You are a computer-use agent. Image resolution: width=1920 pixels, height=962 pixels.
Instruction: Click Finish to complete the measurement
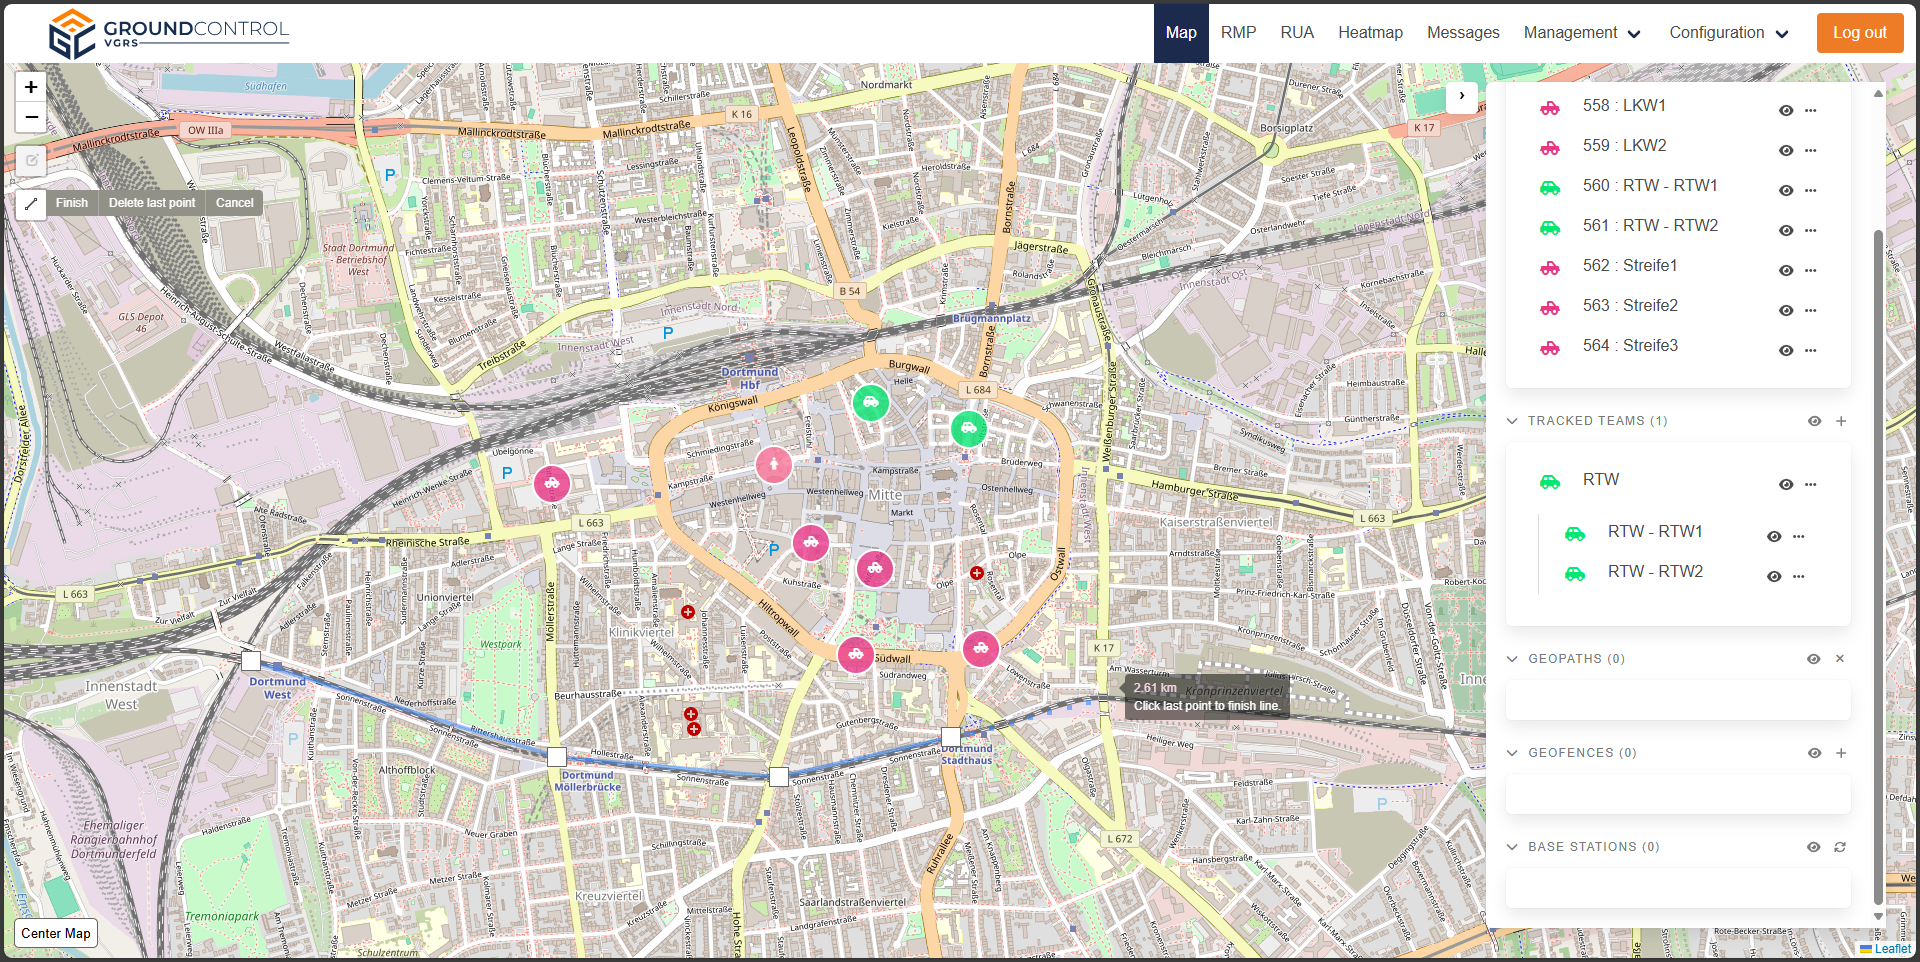(x=71, y=203)
